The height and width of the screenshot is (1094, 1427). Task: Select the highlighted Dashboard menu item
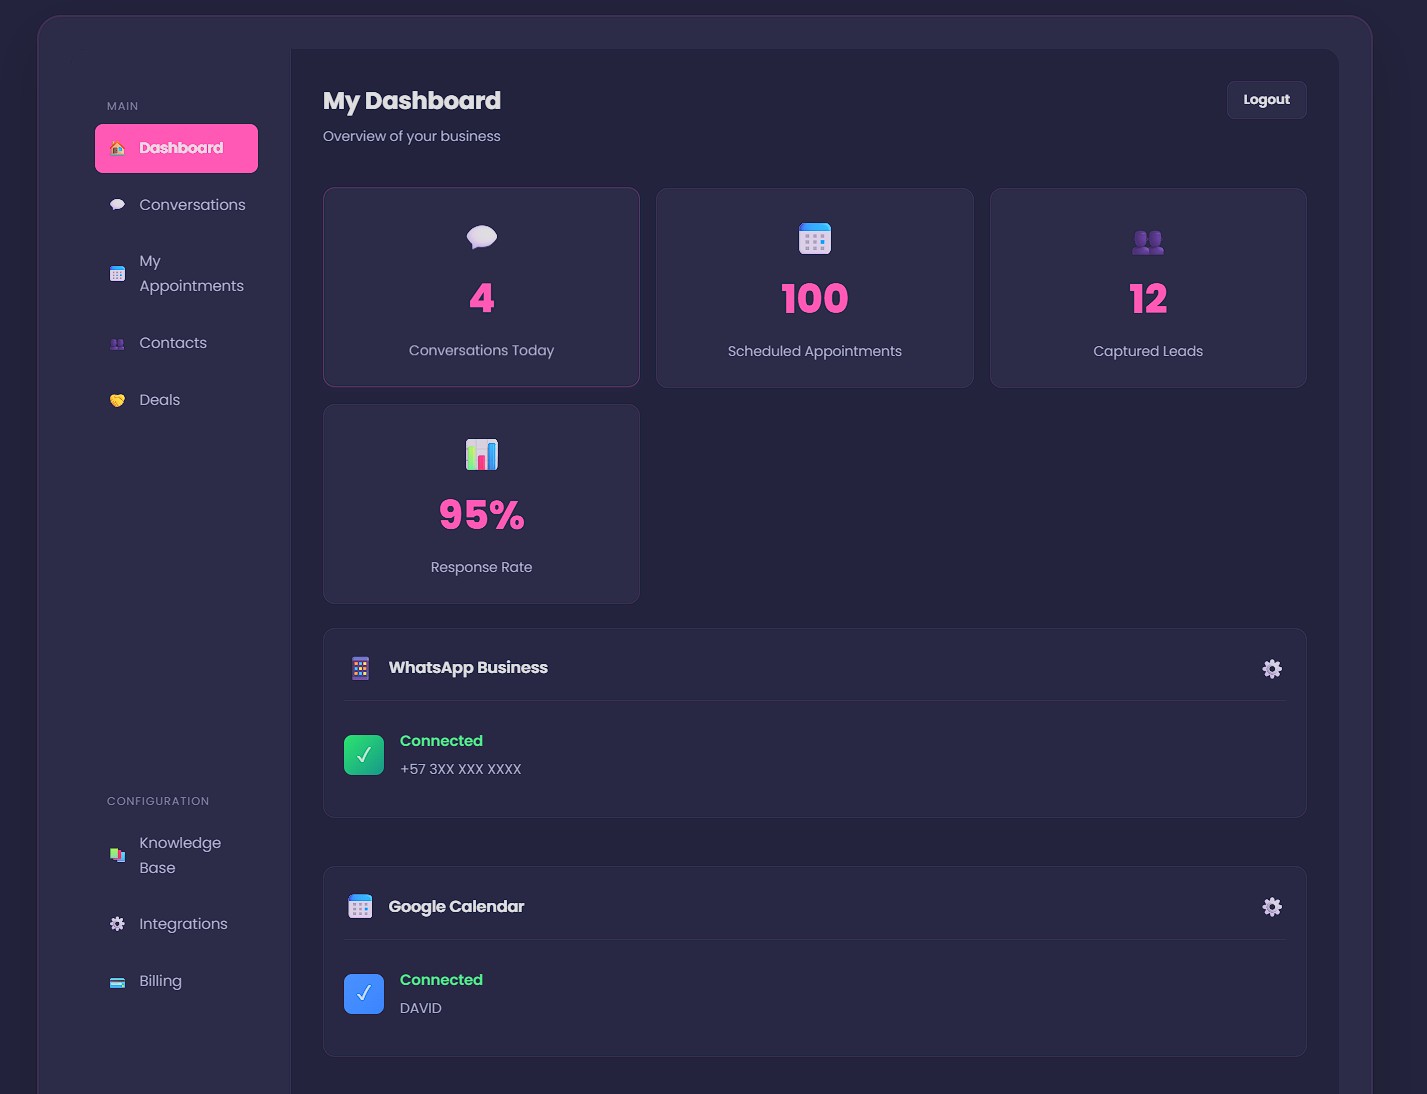(177, 148)
